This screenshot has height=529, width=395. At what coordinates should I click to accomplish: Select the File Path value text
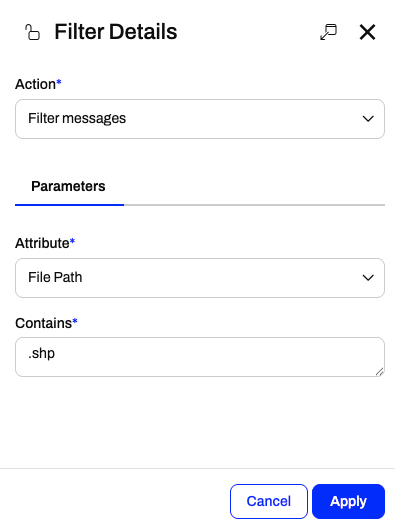(55, 277)
